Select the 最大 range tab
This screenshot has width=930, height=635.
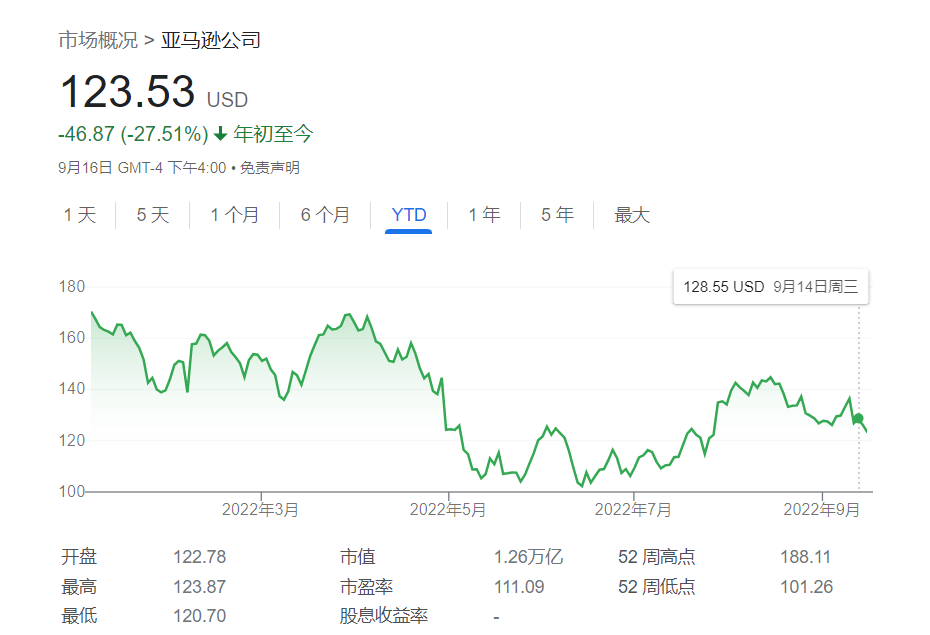[x=632, y=215]
